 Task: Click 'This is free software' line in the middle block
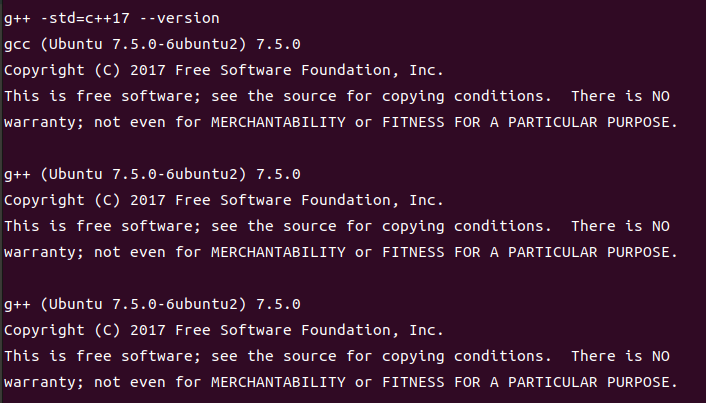(x=337, y=226)
